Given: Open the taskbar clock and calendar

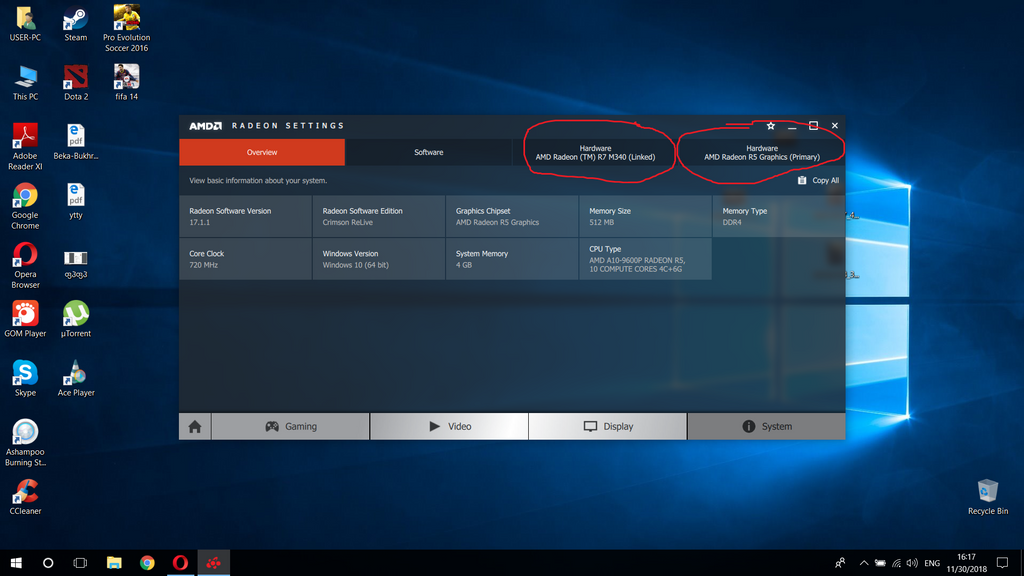Looking at the screenshot, I should pos(967,563).
